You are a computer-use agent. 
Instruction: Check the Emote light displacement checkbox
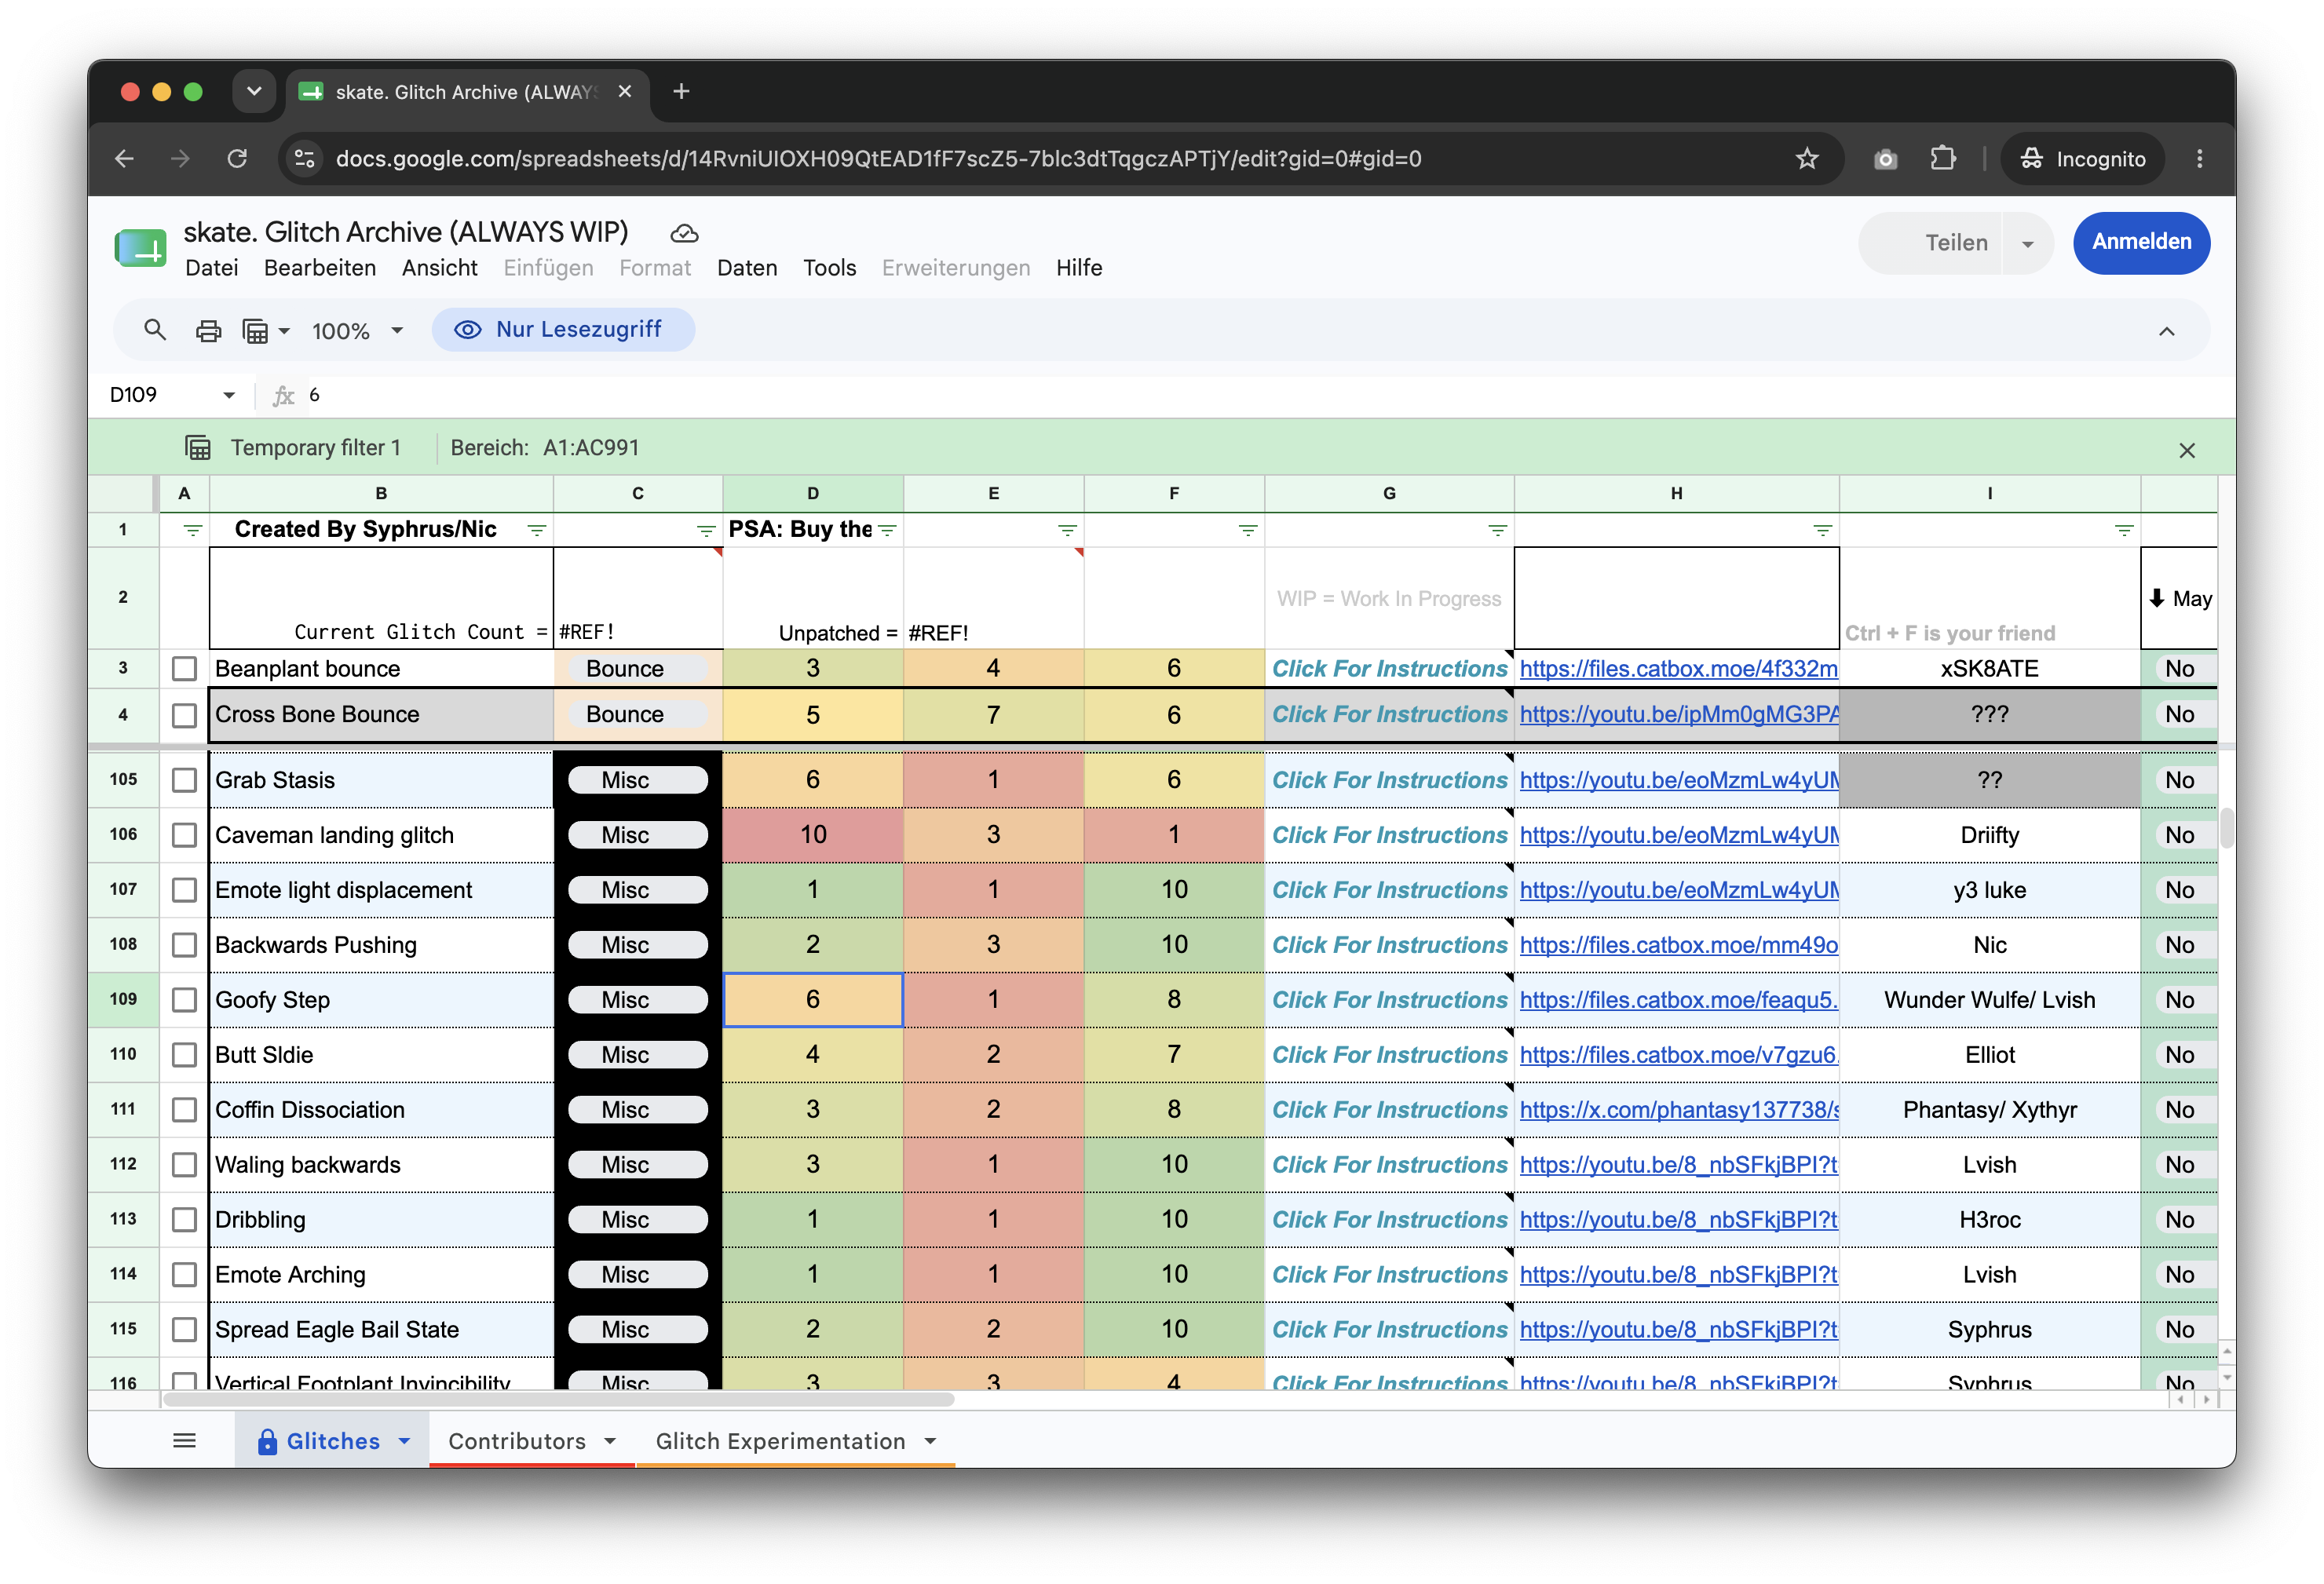(184, 890)
